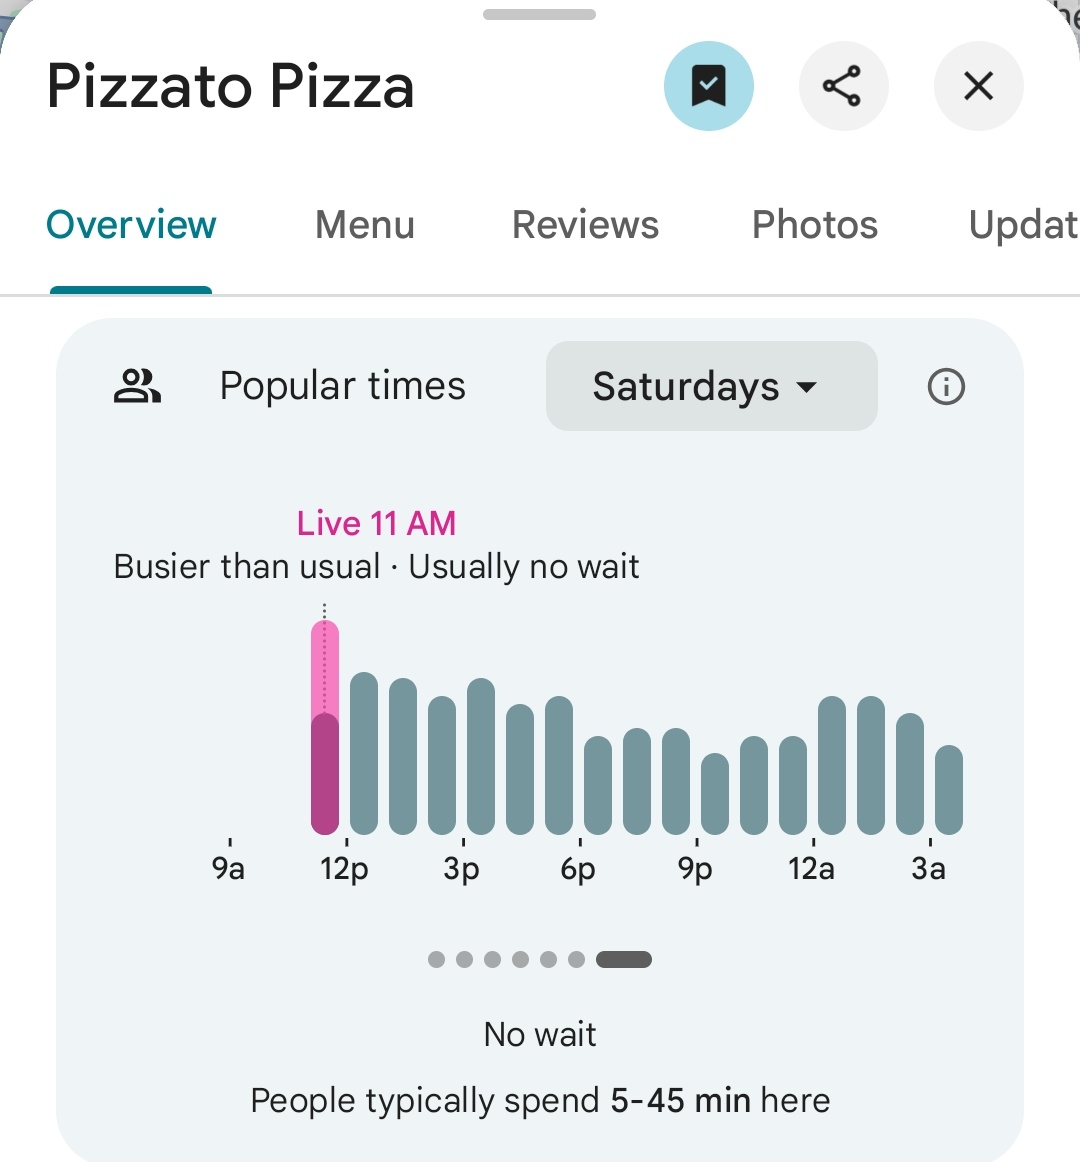Tap the bar above the 3p label

(481, 757)
